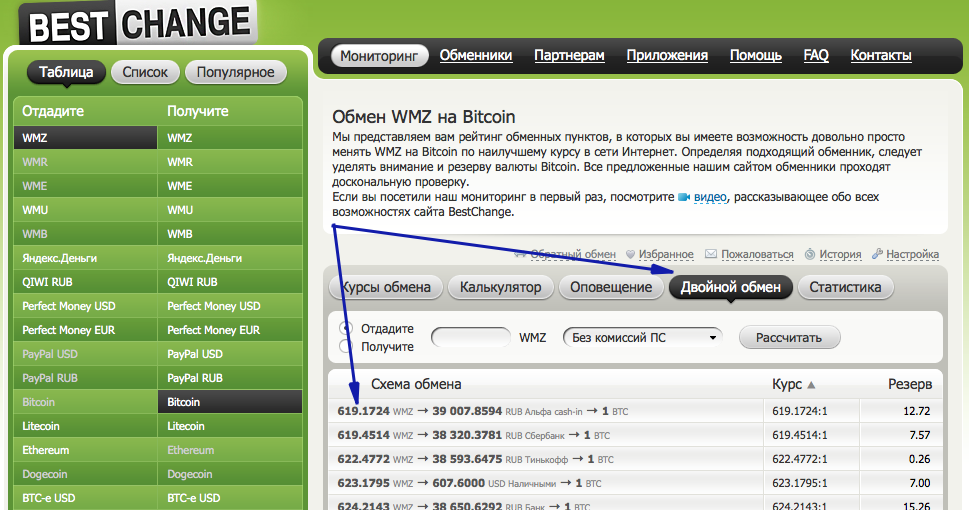Click the wrench icon beside Настройка
This screenshot has width=969, height=510.
pos(877,255)
